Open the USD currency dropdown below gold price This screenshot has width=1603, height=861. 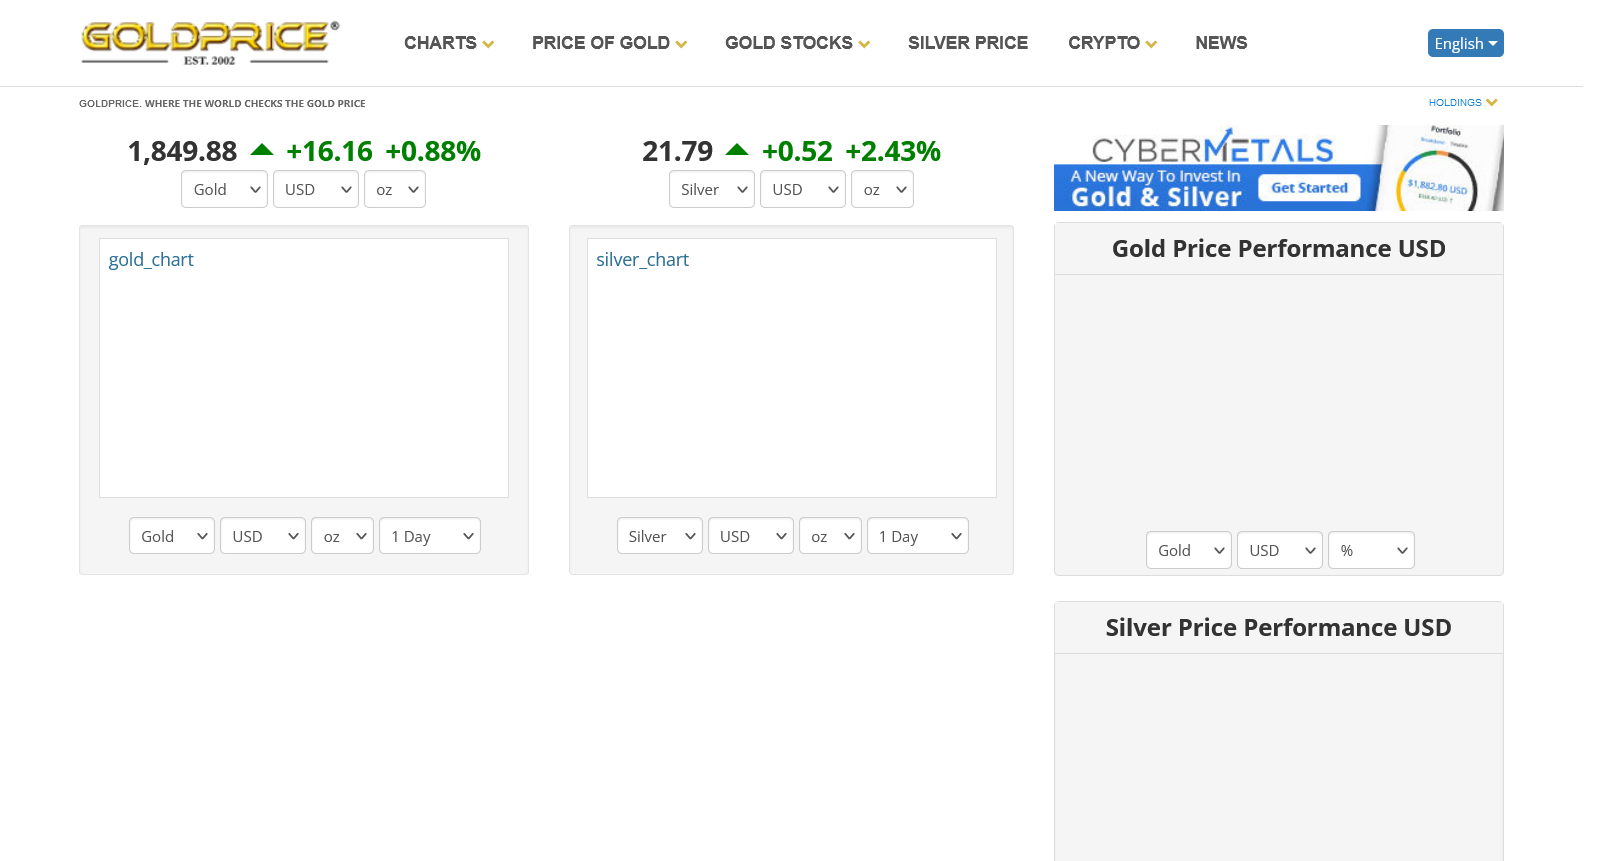(315, 189)
